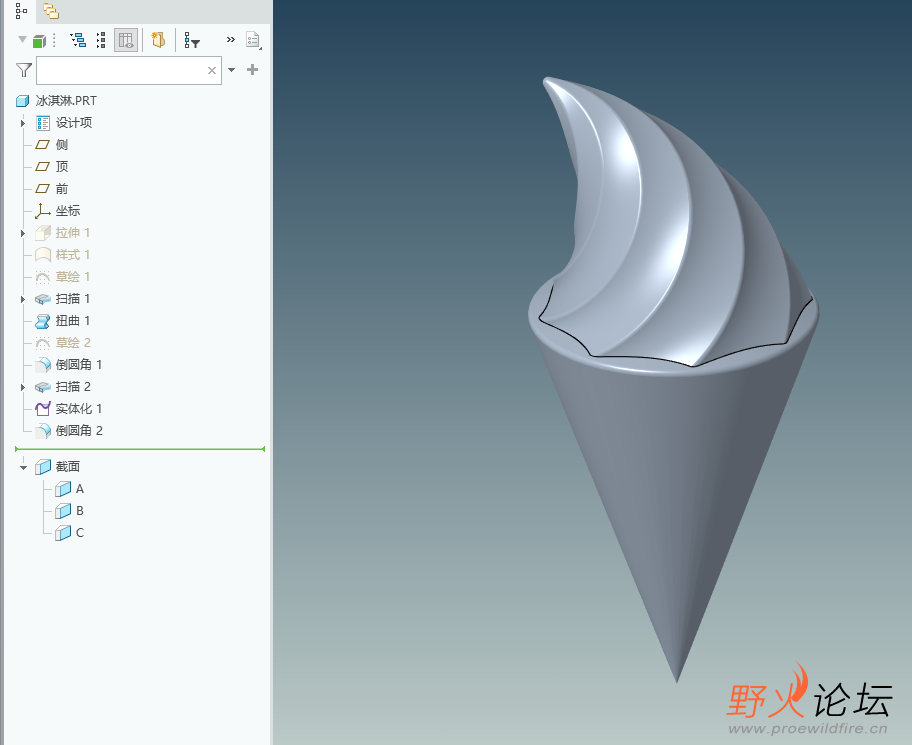Open the search filter dropdown arrow
This screenshot has height=745, width=912.
(x=231, y=70)
